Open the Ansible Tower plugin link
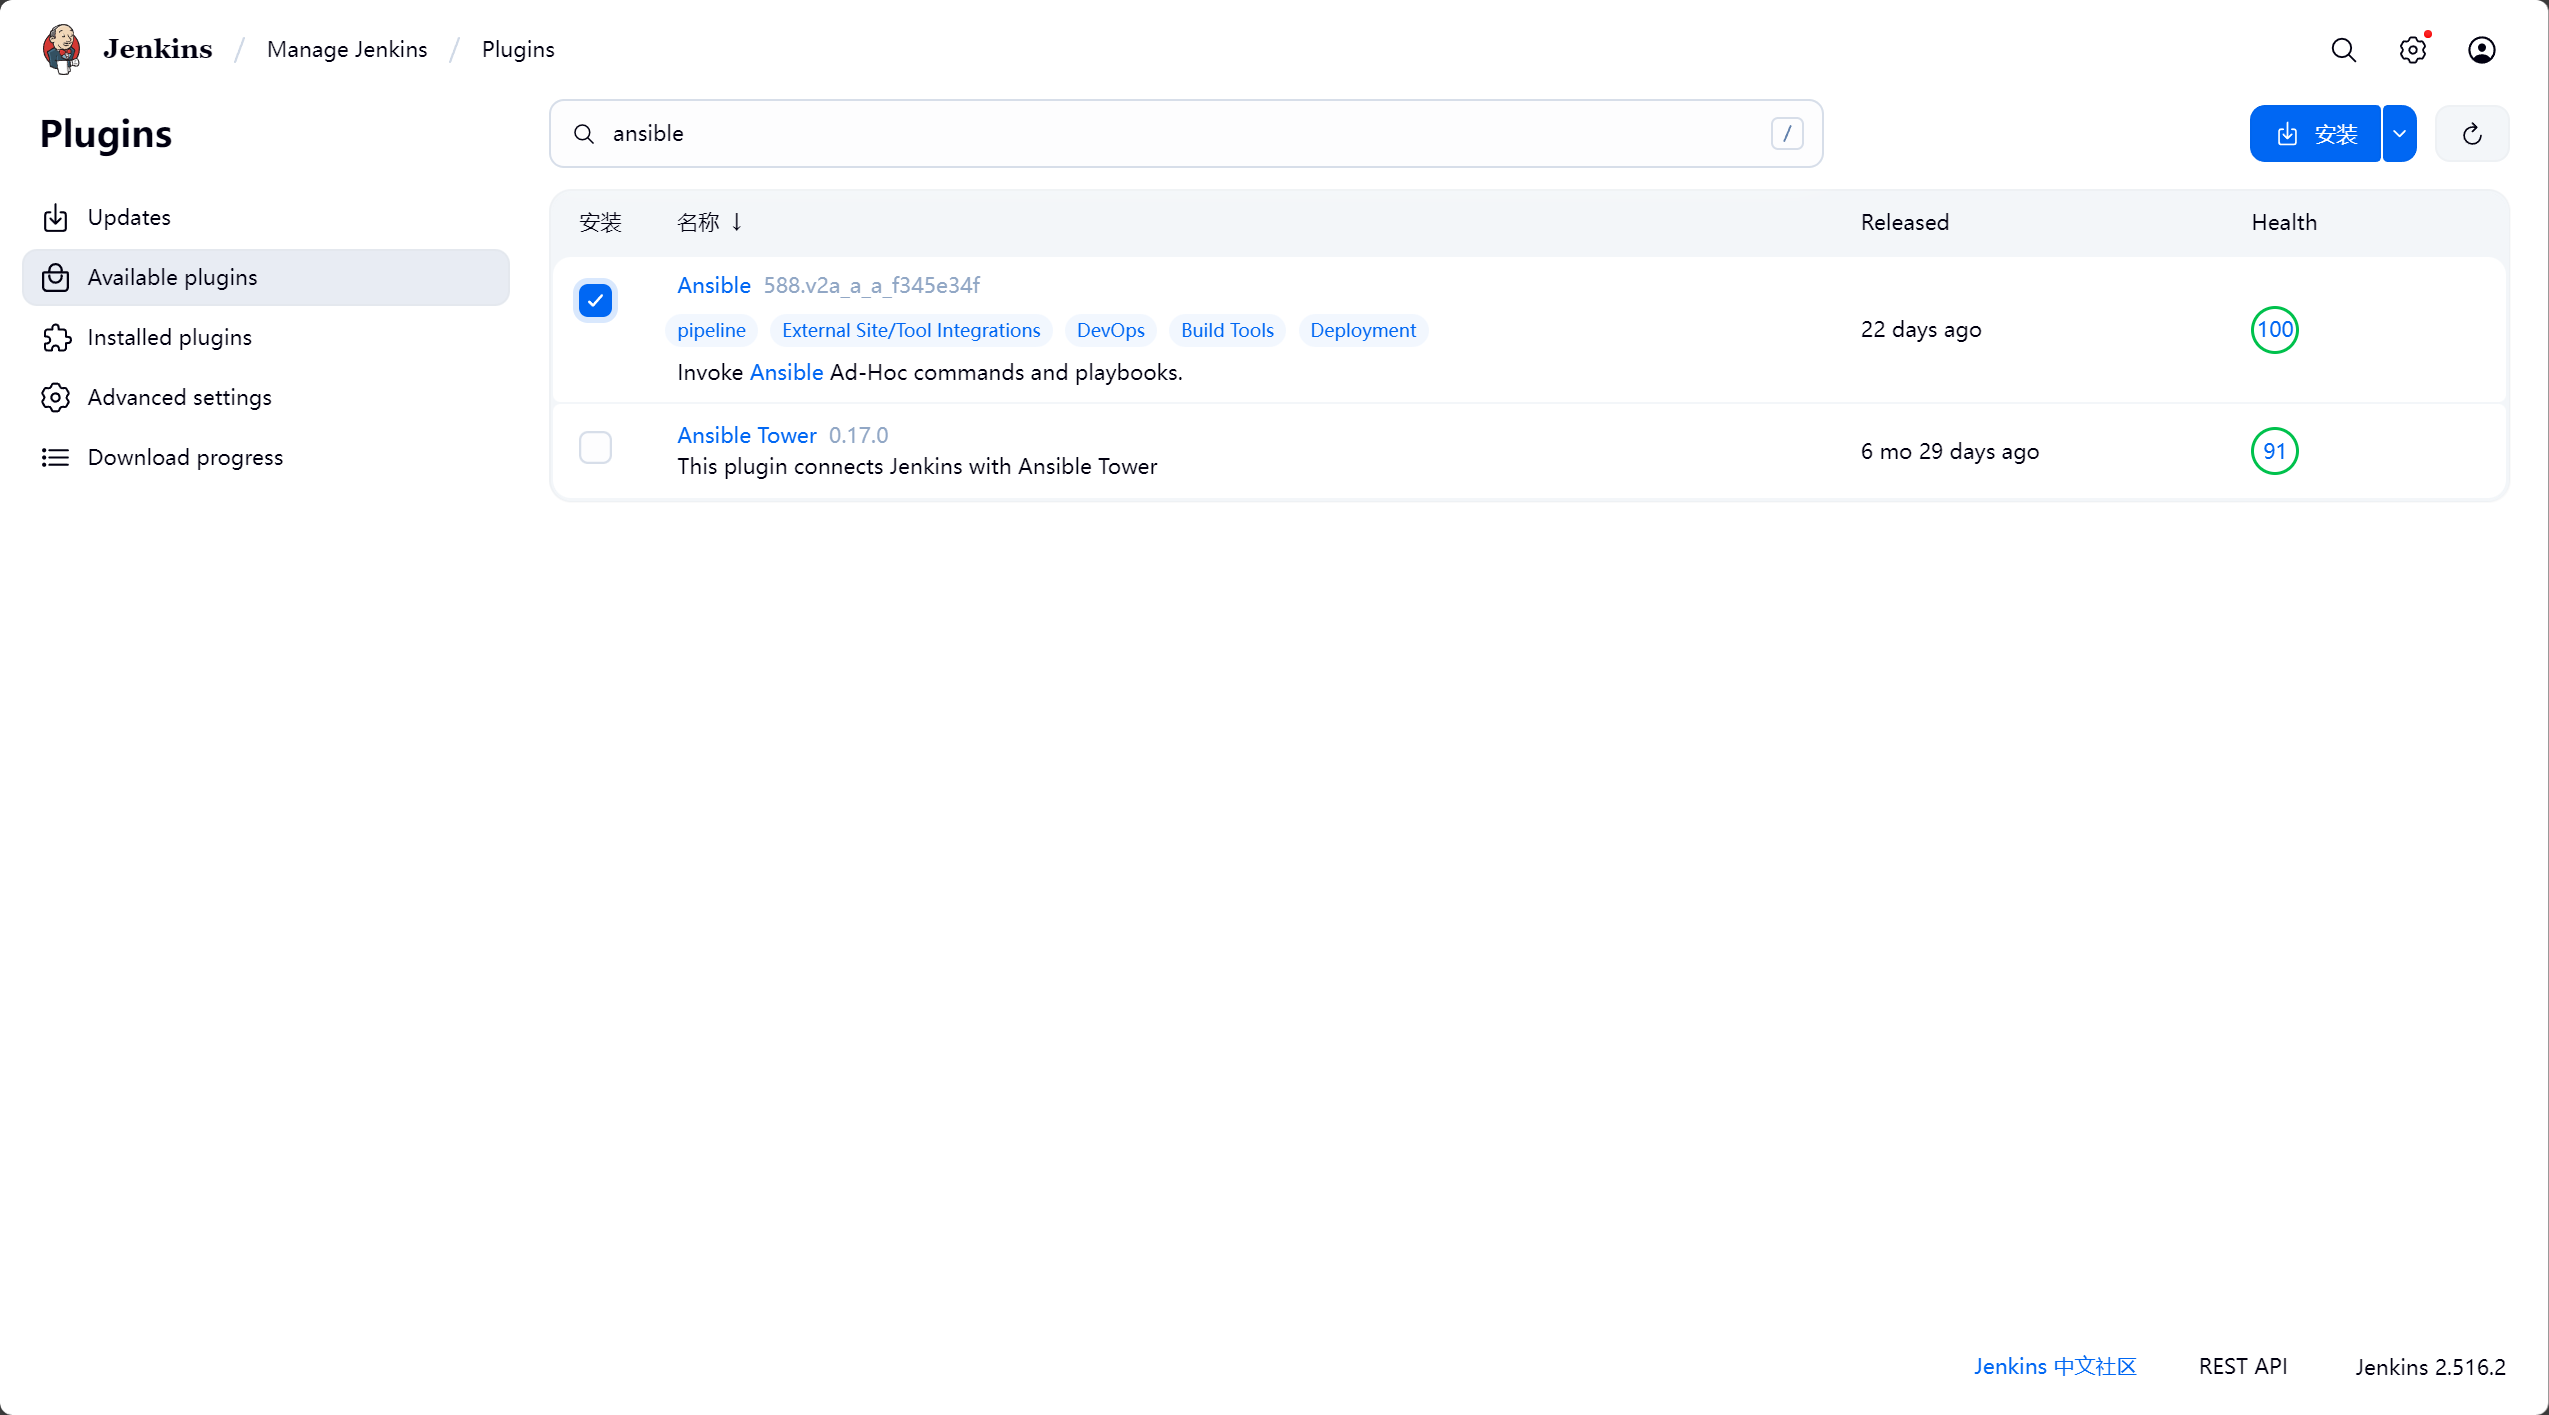 [x=747, y=435]
